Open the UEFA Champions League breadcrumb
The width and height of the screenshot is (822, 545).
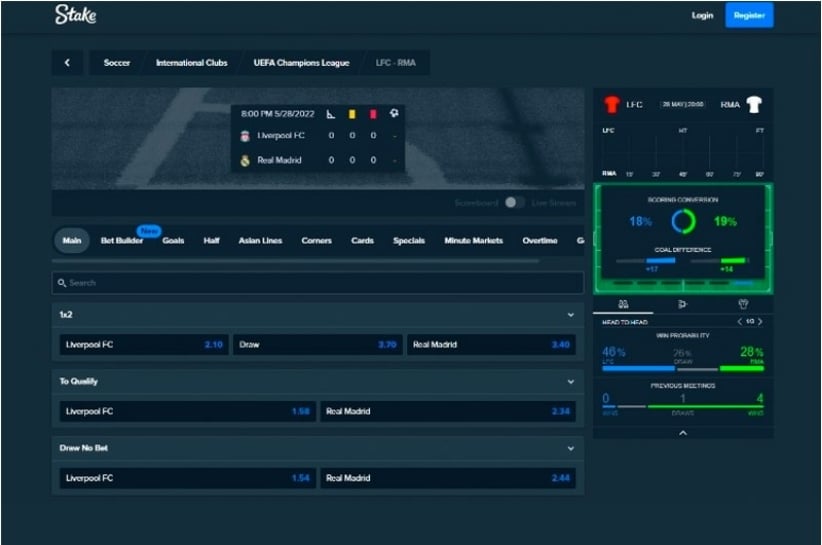pyautogui.click(x=301, y=62)
